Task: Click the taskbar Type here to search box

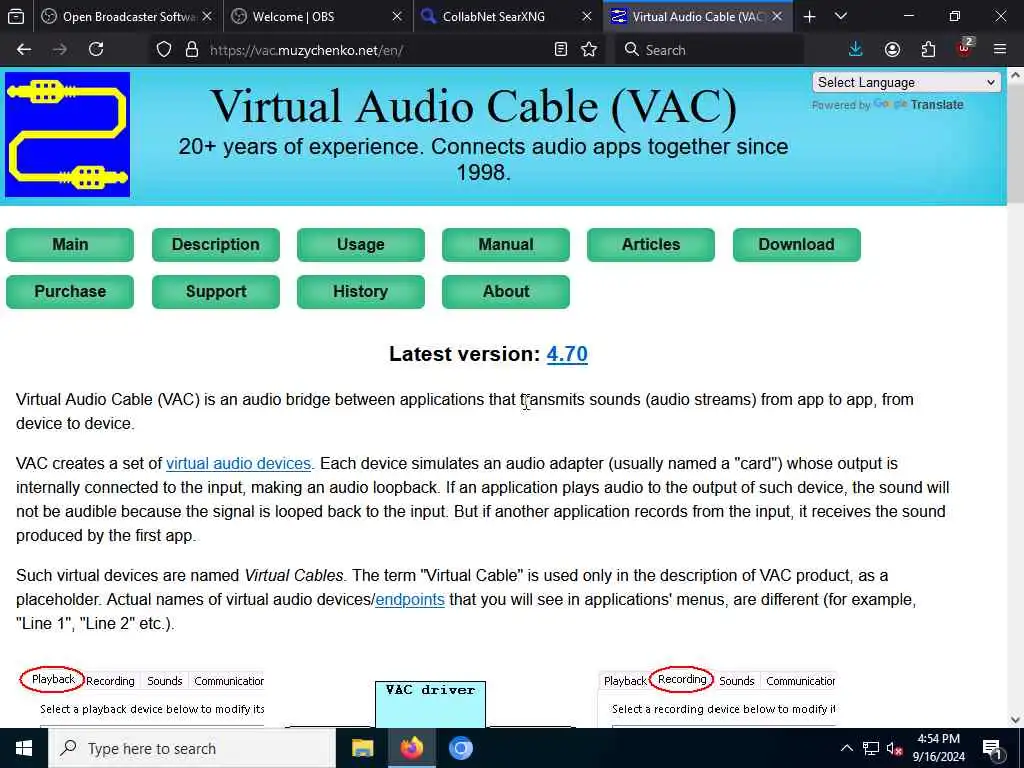Action: point(192,748)
